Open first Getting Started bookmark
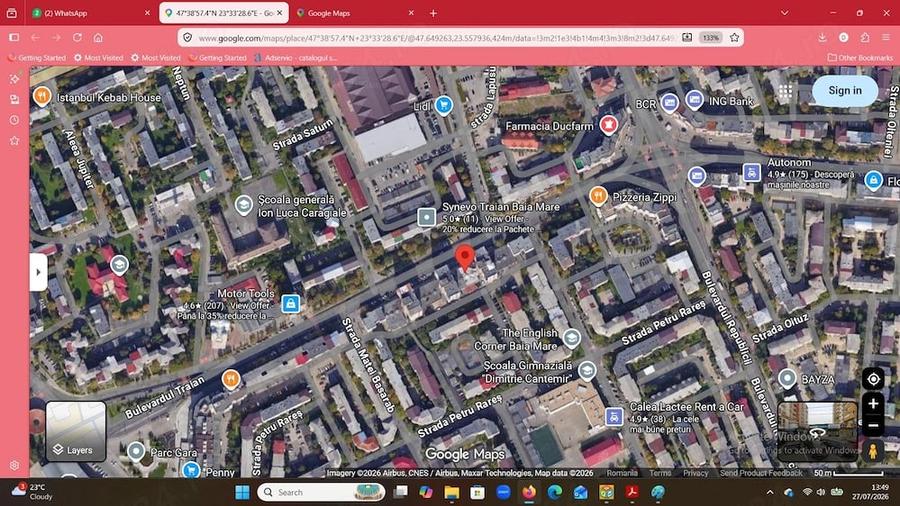The width and height of the screenshot is (900, 506). pos(37,58)
